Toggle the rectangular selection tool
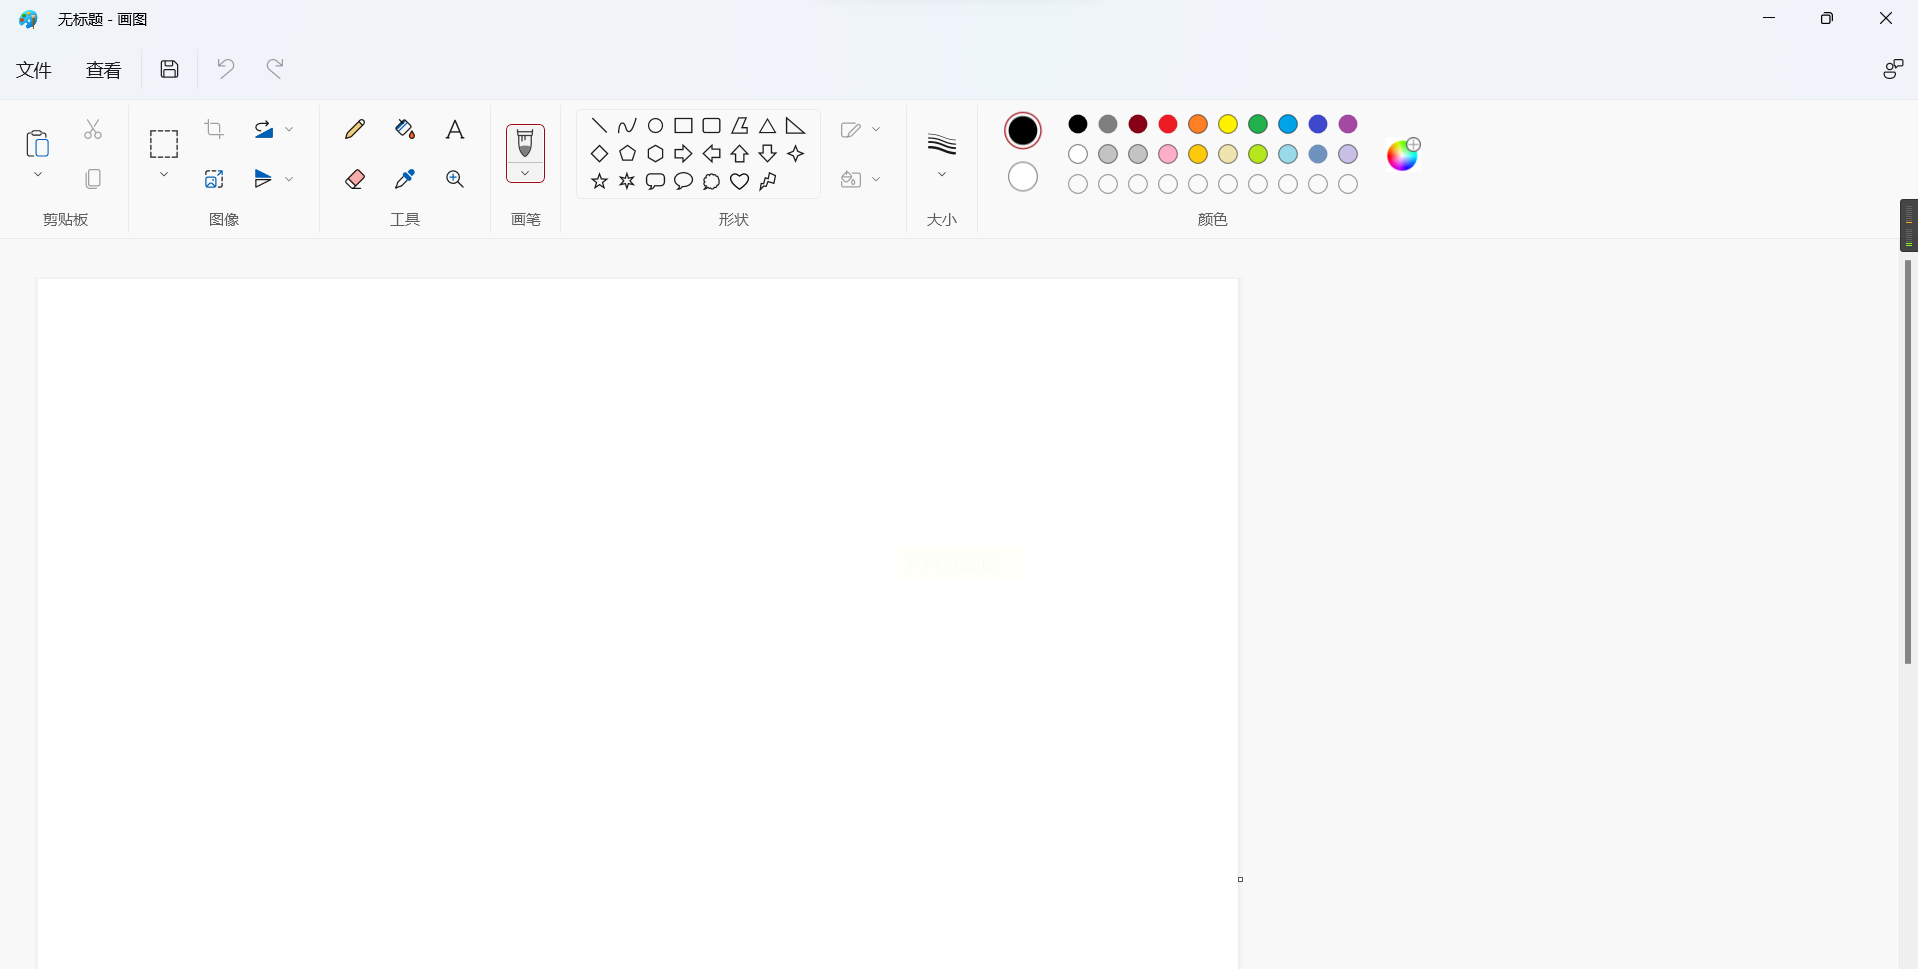 (x=164, y=144)
